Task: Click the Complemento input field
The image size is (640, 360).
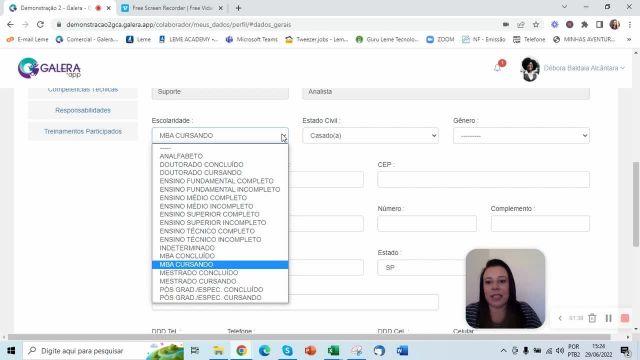Action: click(x=540, y=224)
